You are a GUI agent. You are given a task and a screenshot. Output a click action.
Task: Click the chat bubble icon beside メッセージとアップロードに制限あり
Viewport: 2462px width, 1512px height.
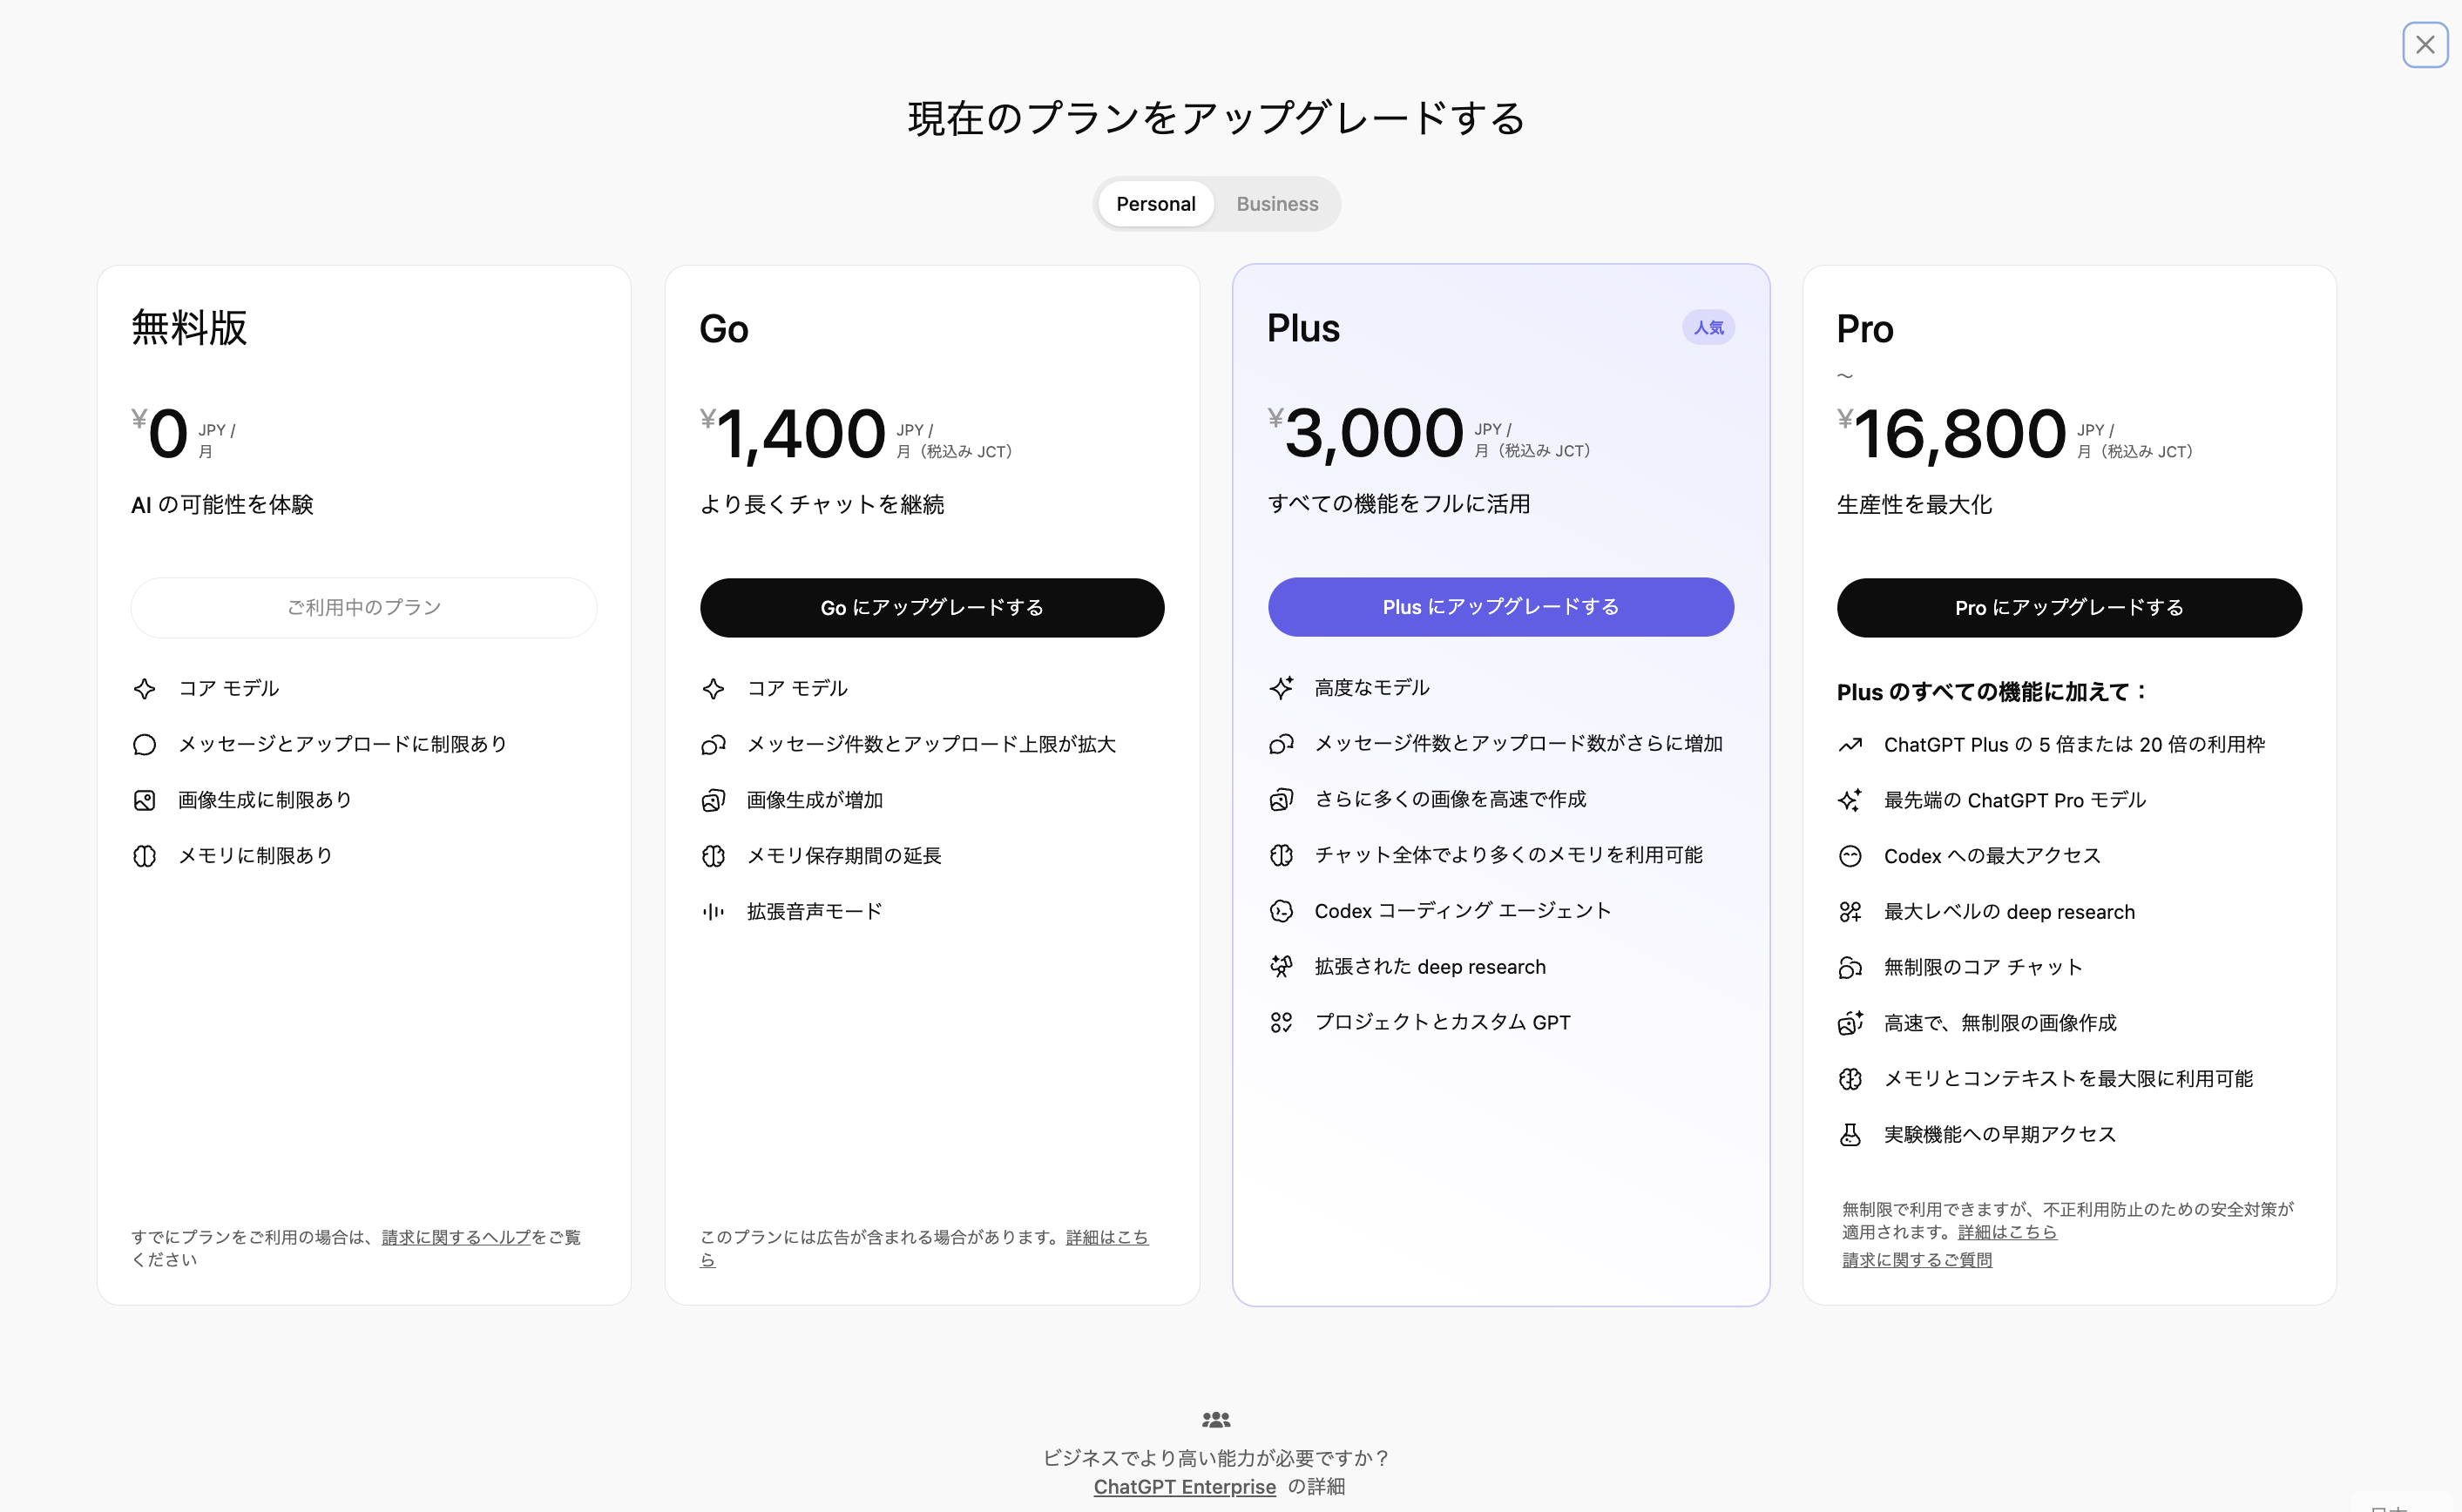144,744
